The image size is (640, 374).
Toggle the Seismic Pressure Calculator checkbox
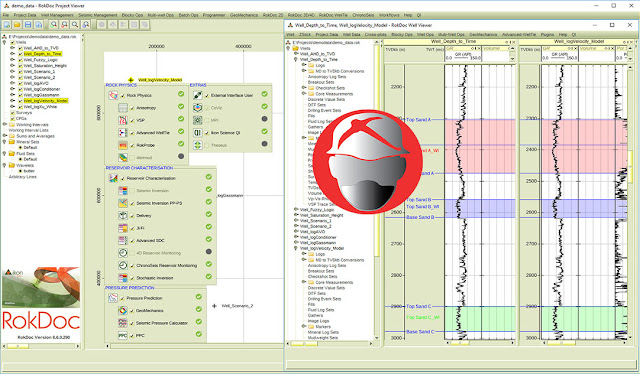132,323
